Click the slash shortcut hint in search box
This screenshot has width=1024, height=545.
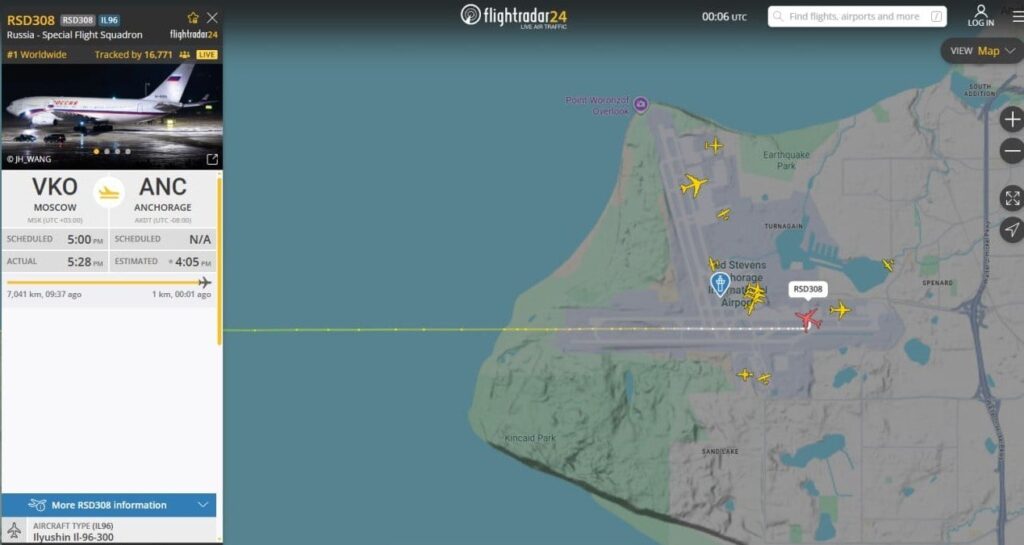(x=936, y=16)
